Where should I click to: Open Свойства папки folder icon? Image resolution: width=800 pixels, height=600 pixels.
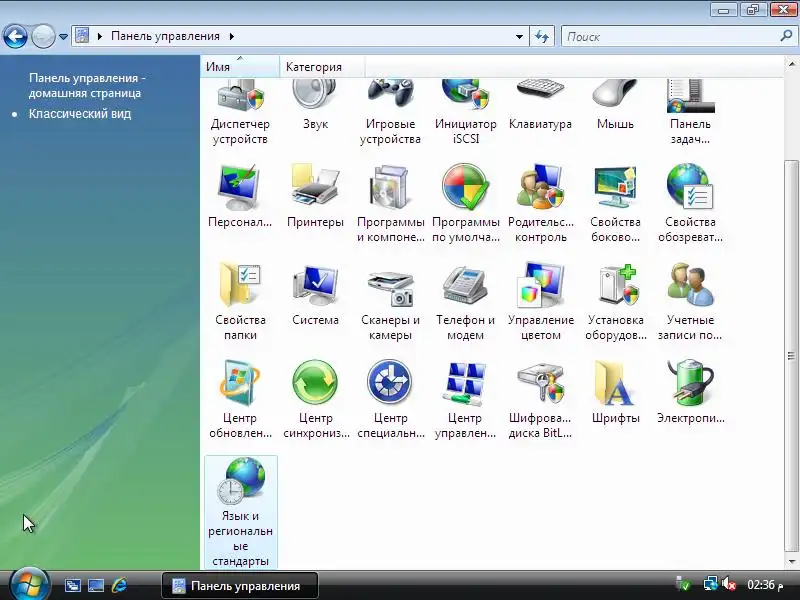click(x=240, y=285)
